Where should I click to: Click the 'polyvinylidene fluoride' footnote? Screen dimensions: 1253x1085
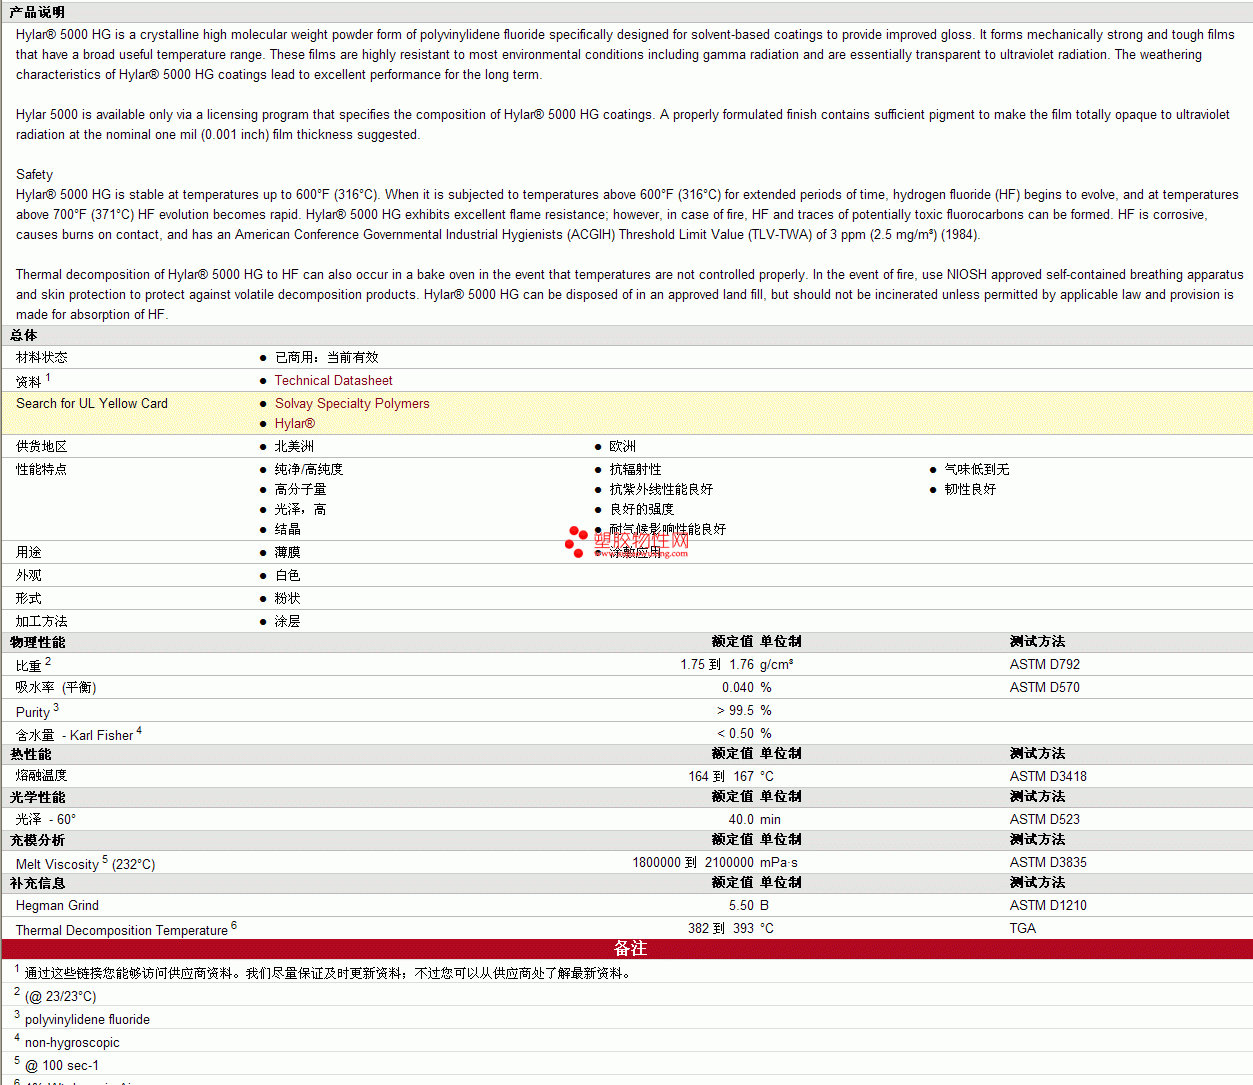tap(87, 1019)
